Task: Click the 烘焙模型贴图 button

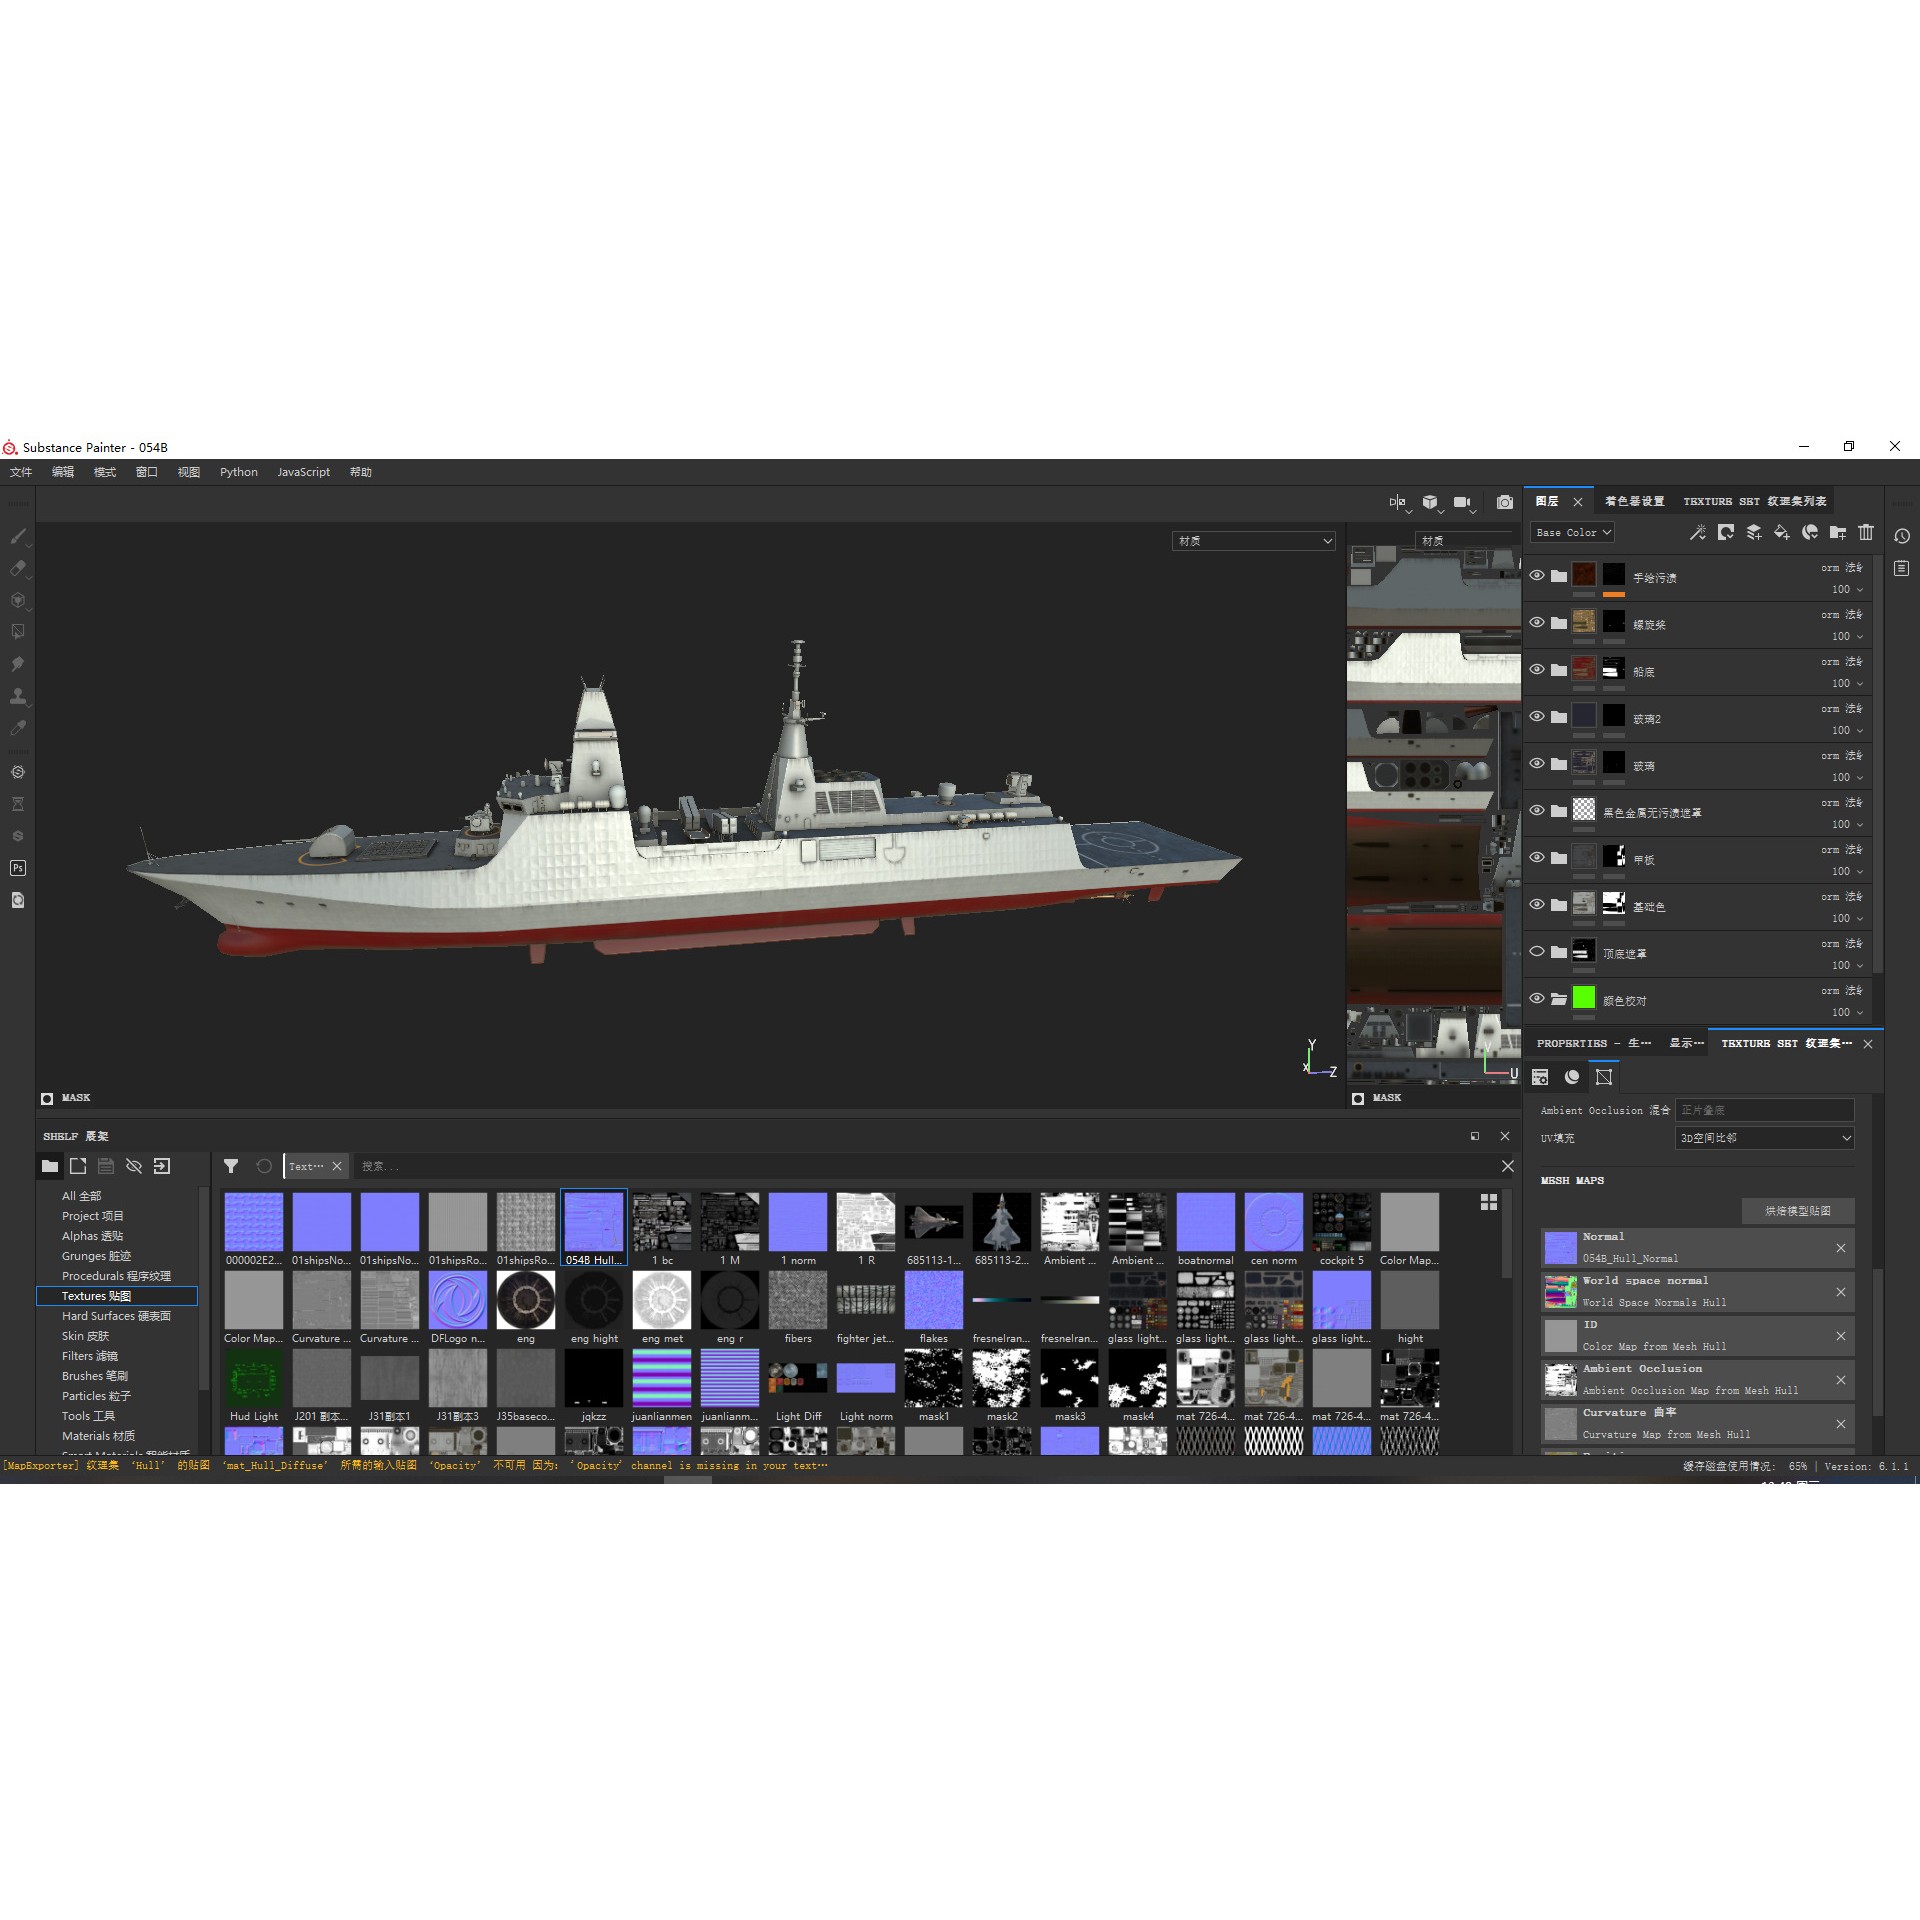Action: point(1797,1210)
